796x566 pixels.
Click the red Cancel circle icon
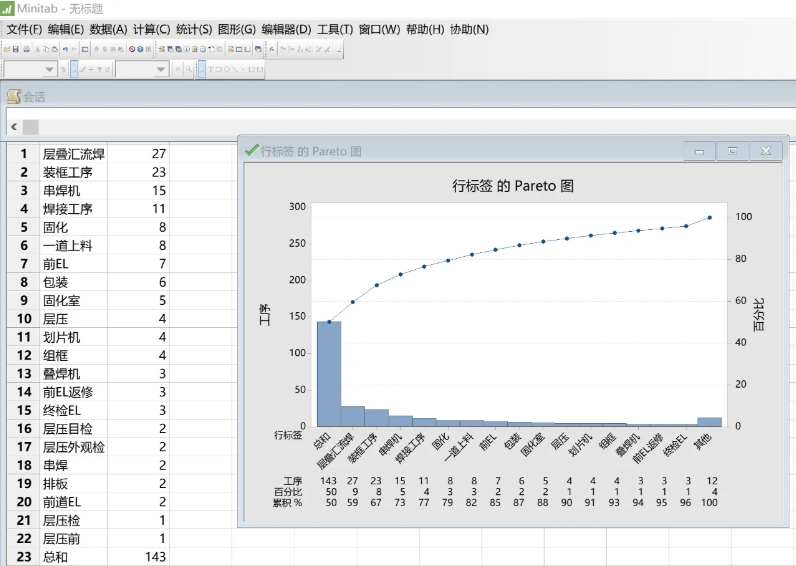[x=132, y=49]
